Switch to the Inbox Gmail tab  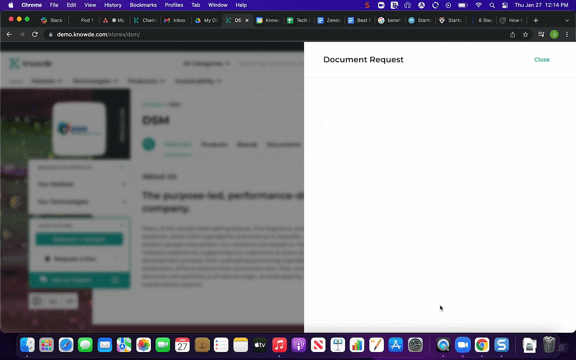tap(175, 20)
